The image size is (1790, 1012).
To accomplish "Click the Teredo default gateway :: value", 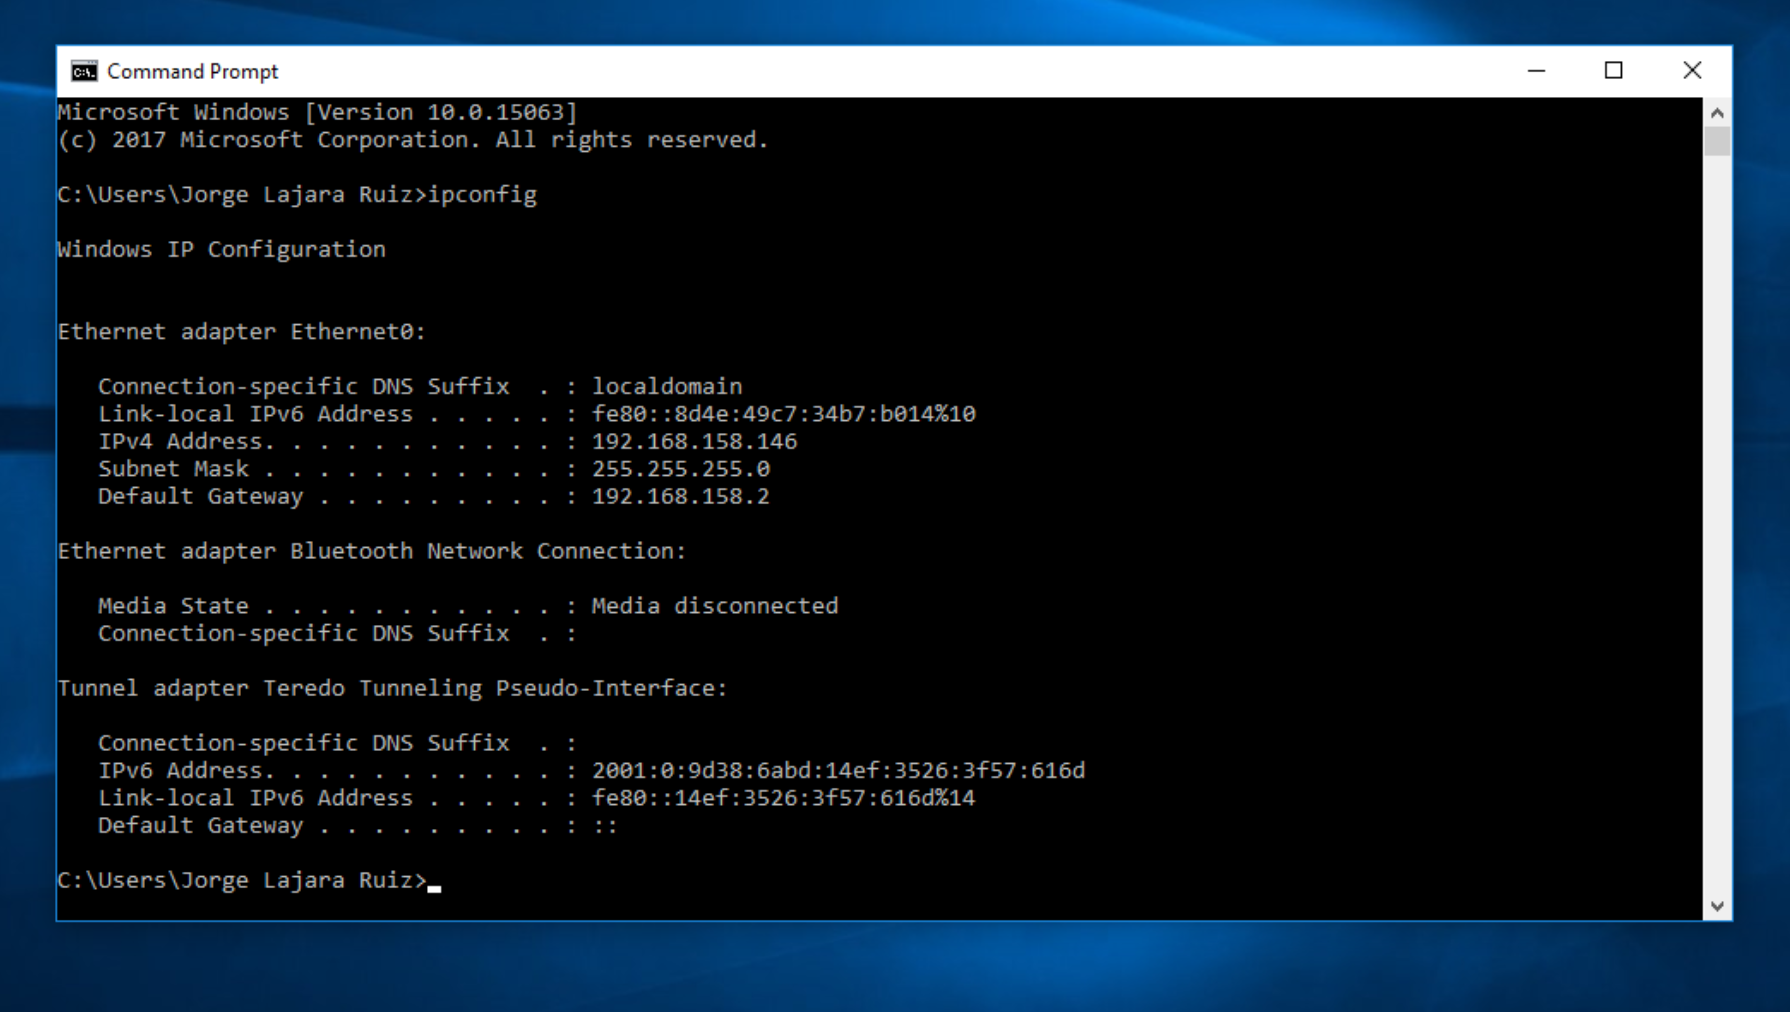I will 605,826.
